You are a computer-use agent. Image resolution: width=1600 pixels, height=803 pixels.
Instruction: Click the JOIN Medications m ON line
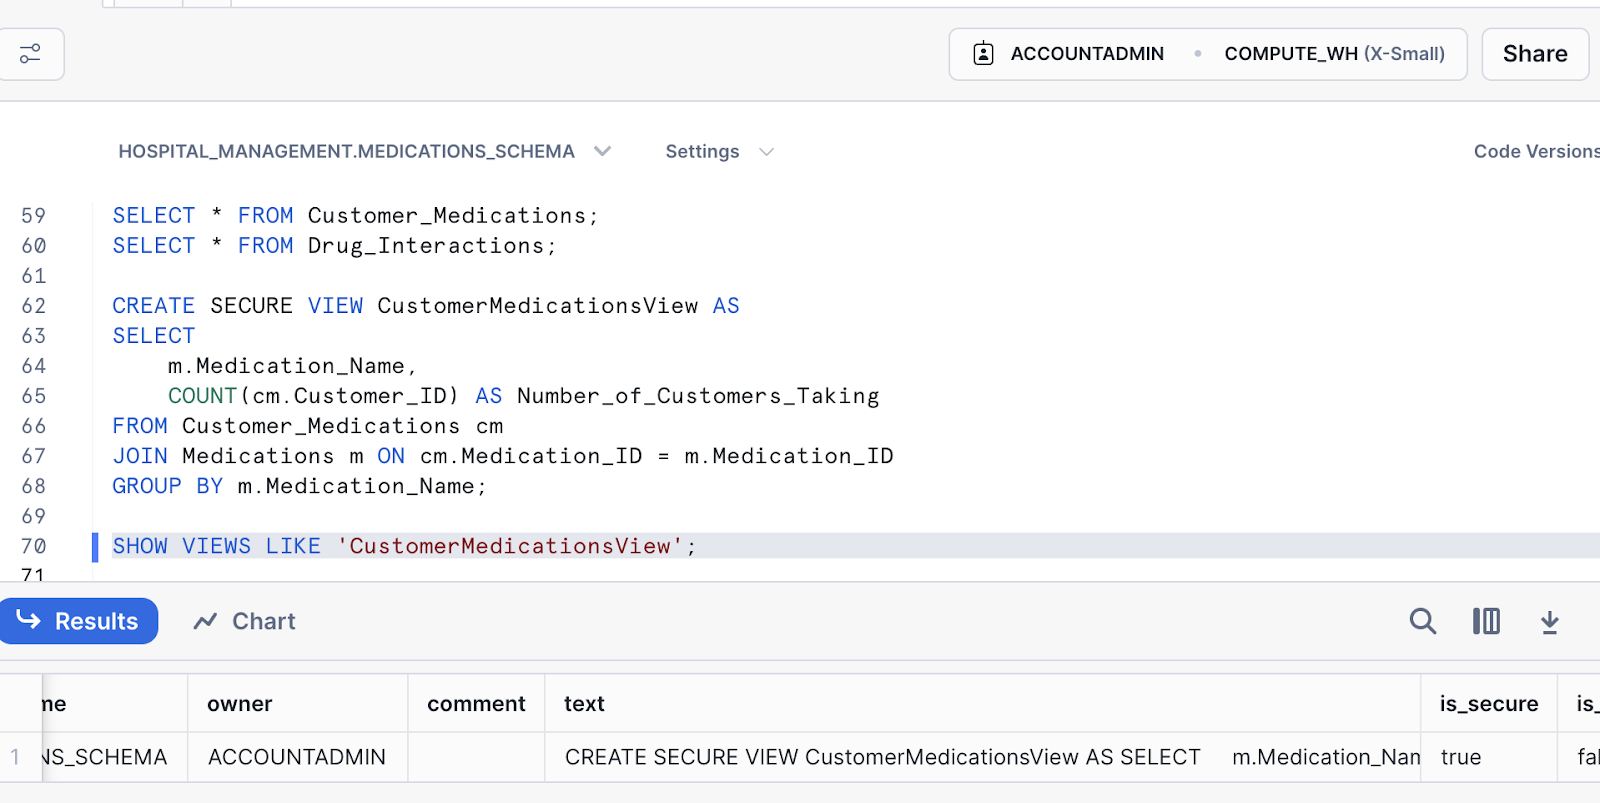point(503,456)
